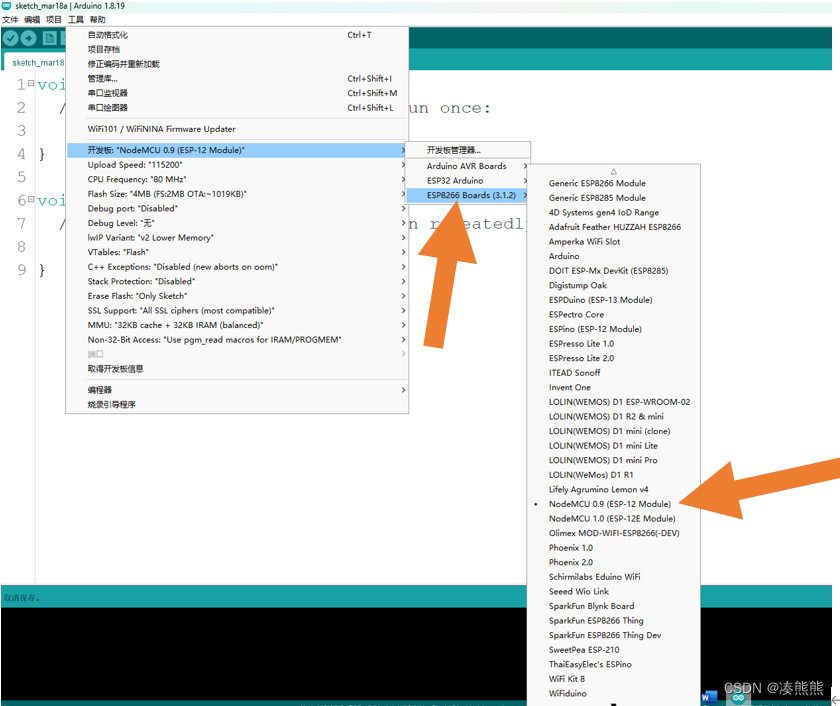Click 烧录引导程序 entry
The image size is (840, 706).
pos(237,404)
